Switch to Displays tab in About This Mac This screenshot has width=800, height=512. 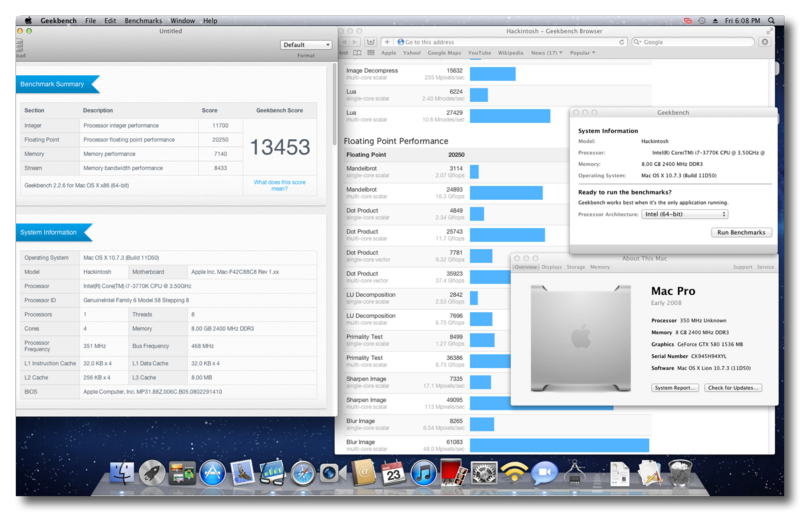coord(552,267)
